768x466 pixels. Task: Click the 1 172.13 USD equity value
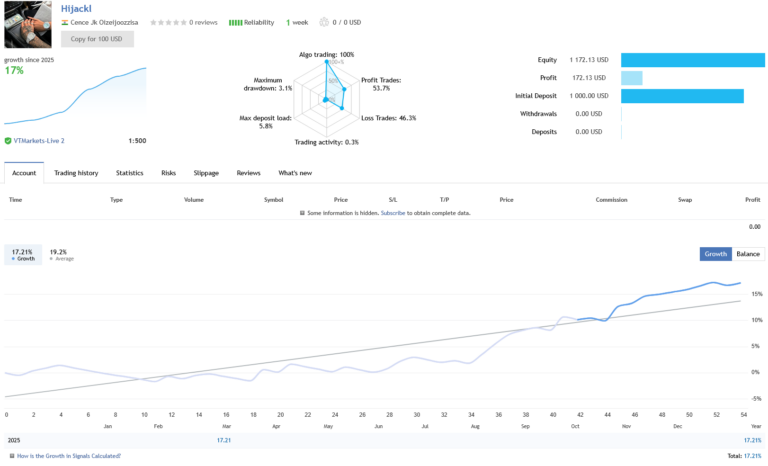pyautogui.click(x=589, y=60)
